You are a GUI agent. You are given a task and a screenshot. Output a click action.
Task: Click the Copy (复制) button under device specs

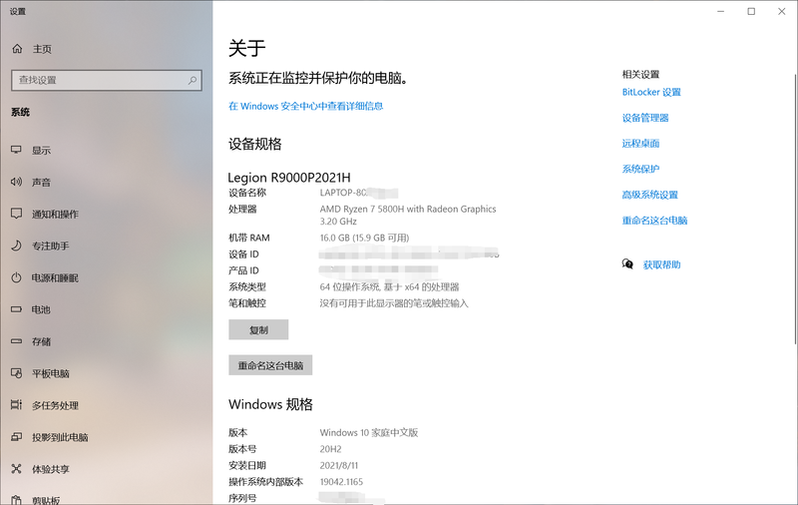258,330
